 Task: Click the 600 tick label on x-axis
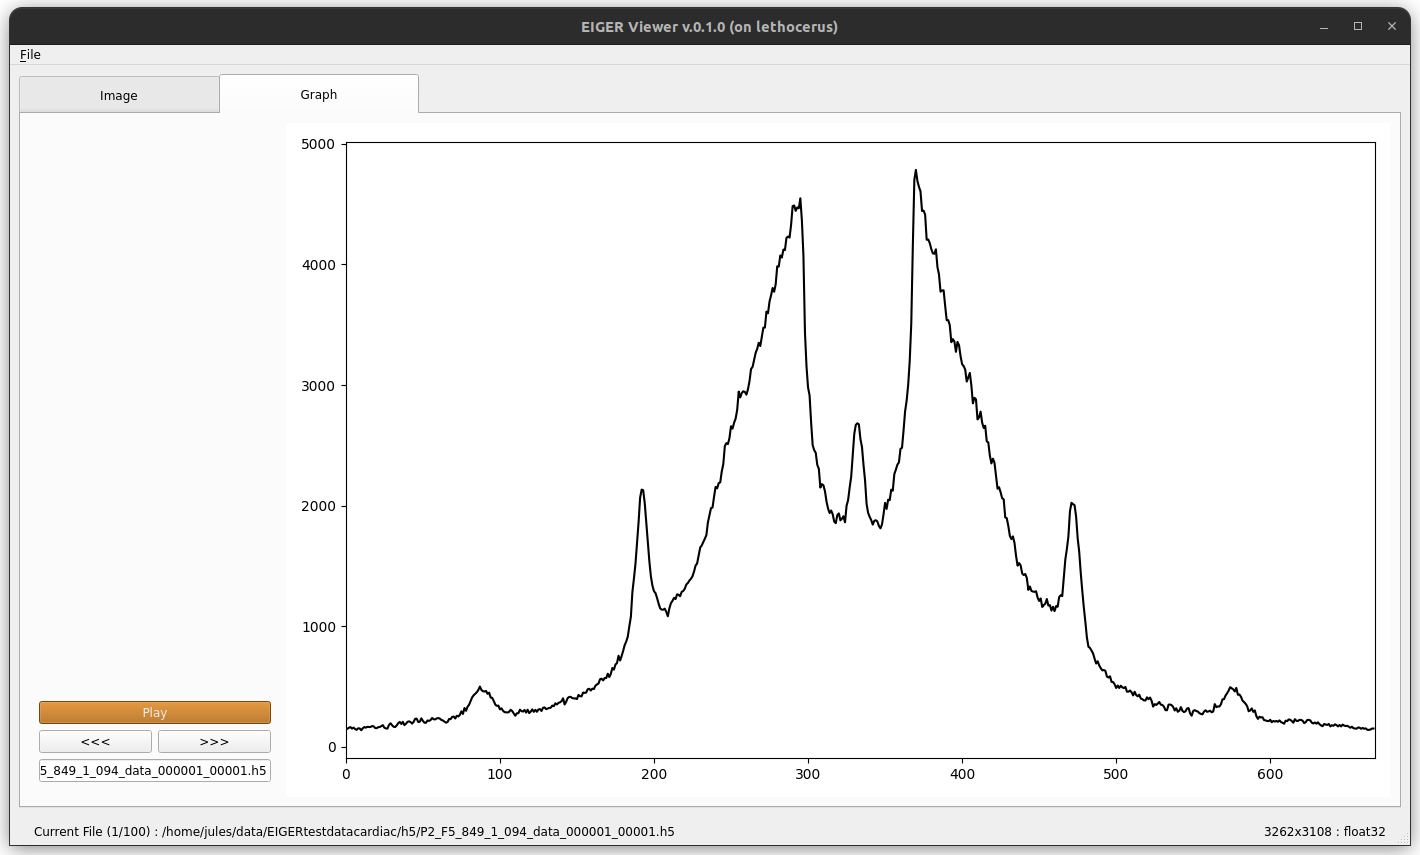1270,773
